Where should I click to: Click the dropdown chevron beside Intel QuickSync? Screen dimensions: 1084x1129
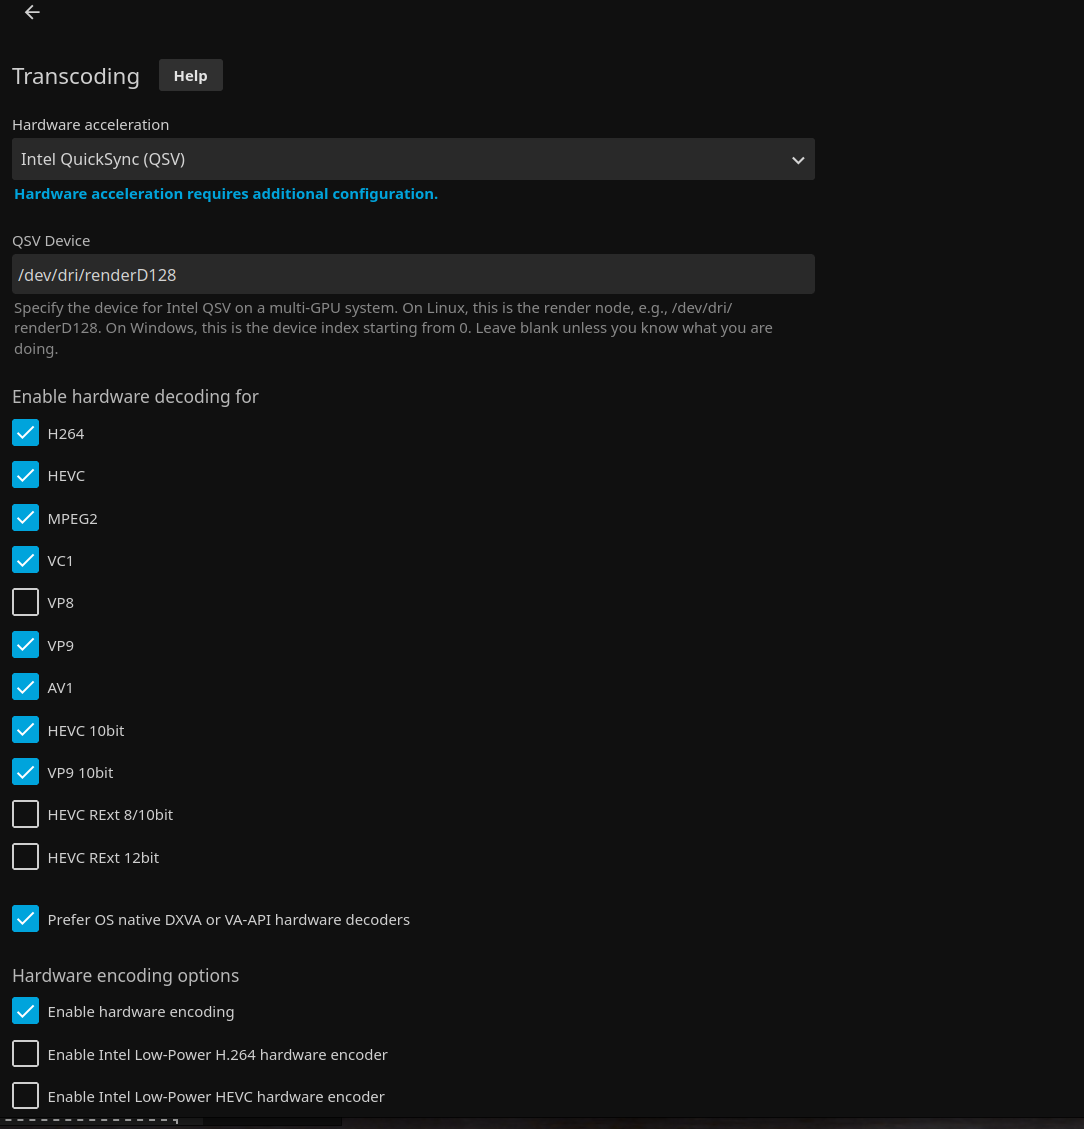pyautogui.click(x=797, y=160)
